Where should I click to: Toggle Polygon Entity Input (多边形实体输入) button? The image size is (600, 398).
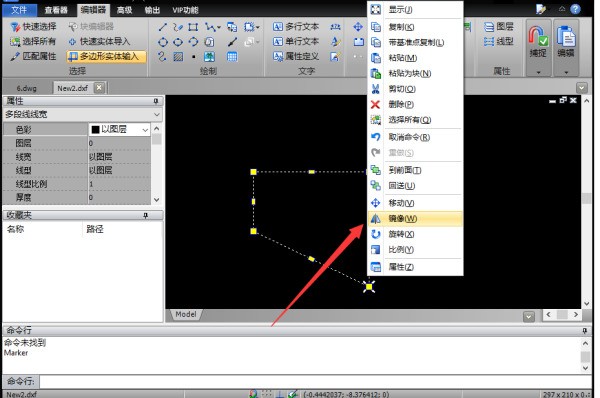pyautogui.click(x=106, y=57)
